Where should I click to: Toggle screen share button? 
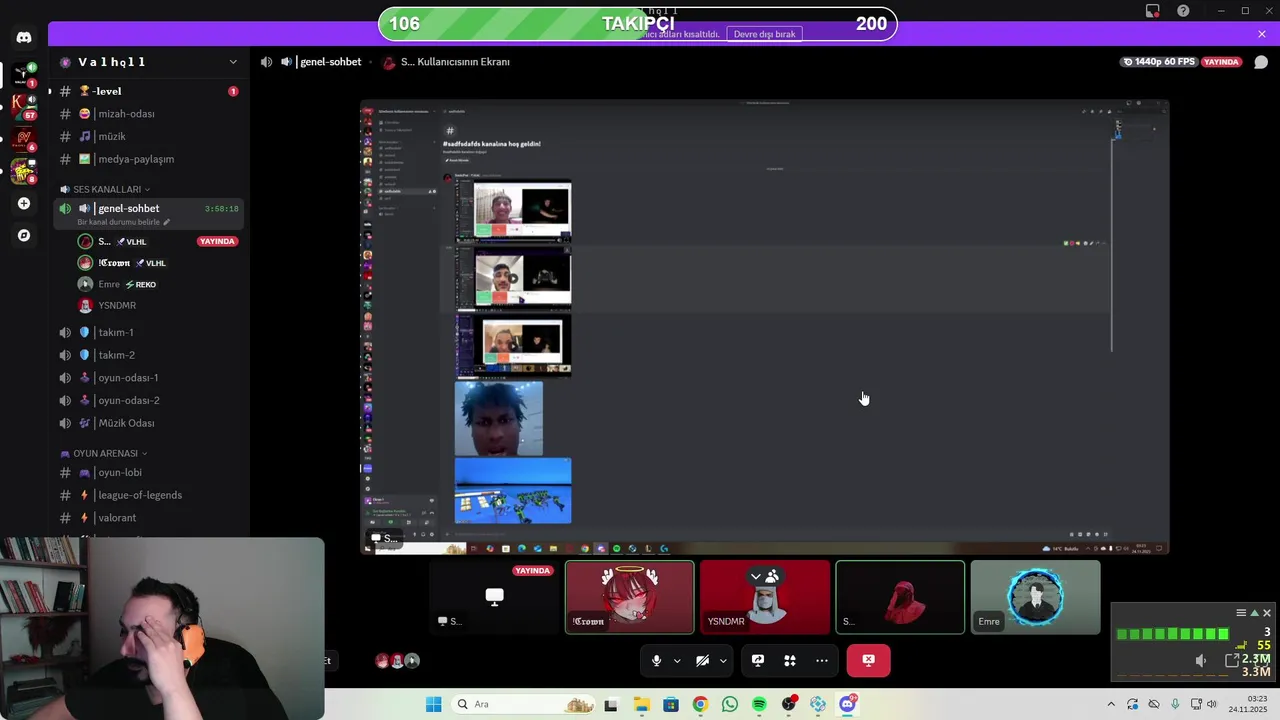(758, 660)
